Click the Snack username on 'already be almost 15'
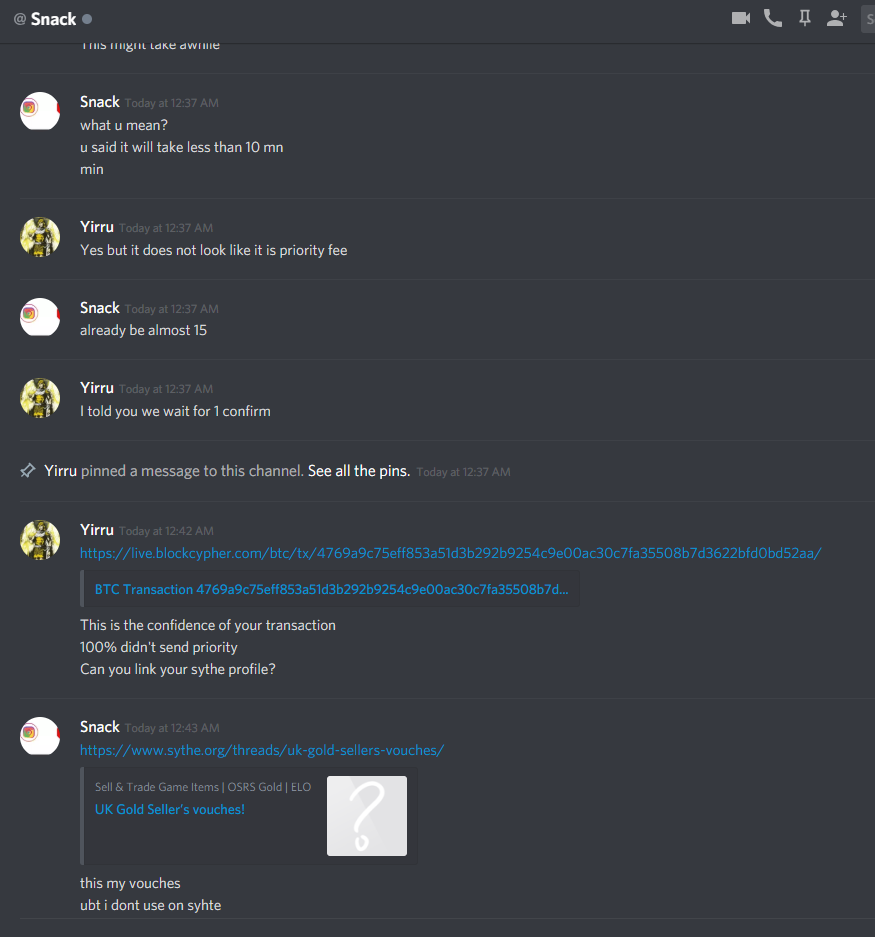This screenshot has width=875, height=937. tap(100, 308)
